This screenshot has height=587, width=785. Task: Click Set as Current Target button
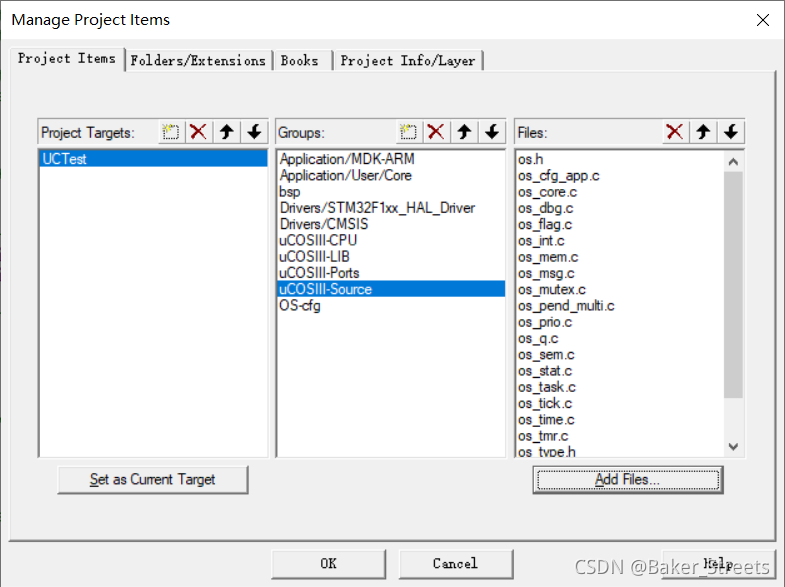(x=153, y=479)
